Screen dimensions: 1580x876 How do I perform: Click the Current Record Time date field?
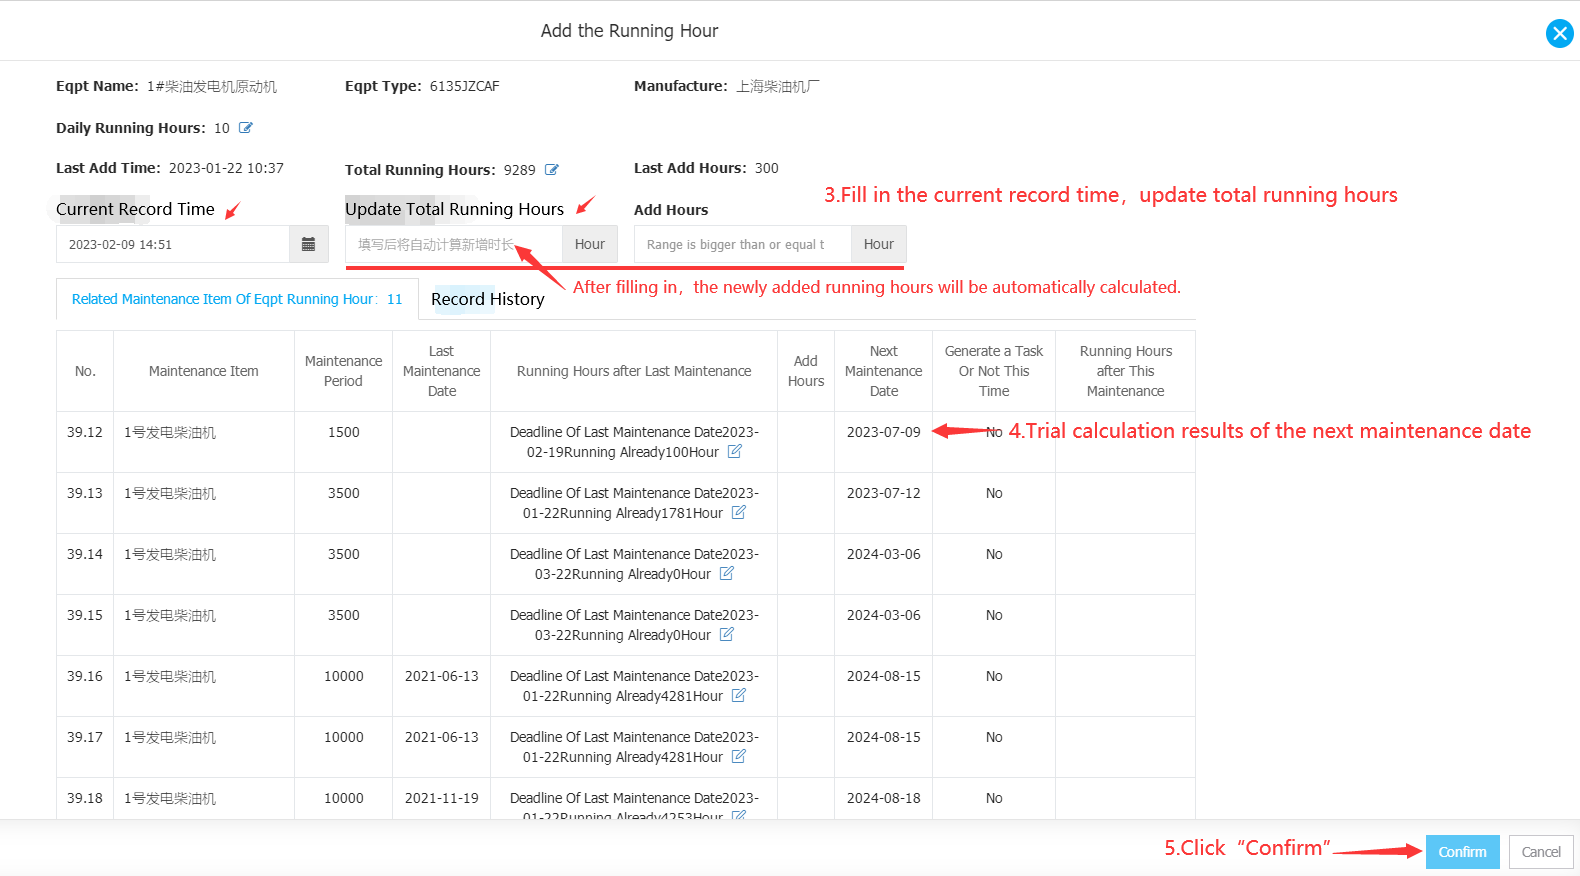pos(173,244)
